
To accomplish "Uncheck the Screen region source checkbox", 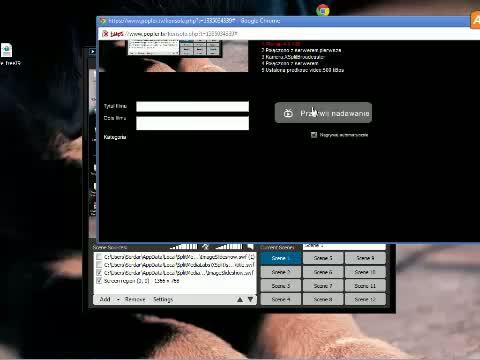I will pos(99,281).
